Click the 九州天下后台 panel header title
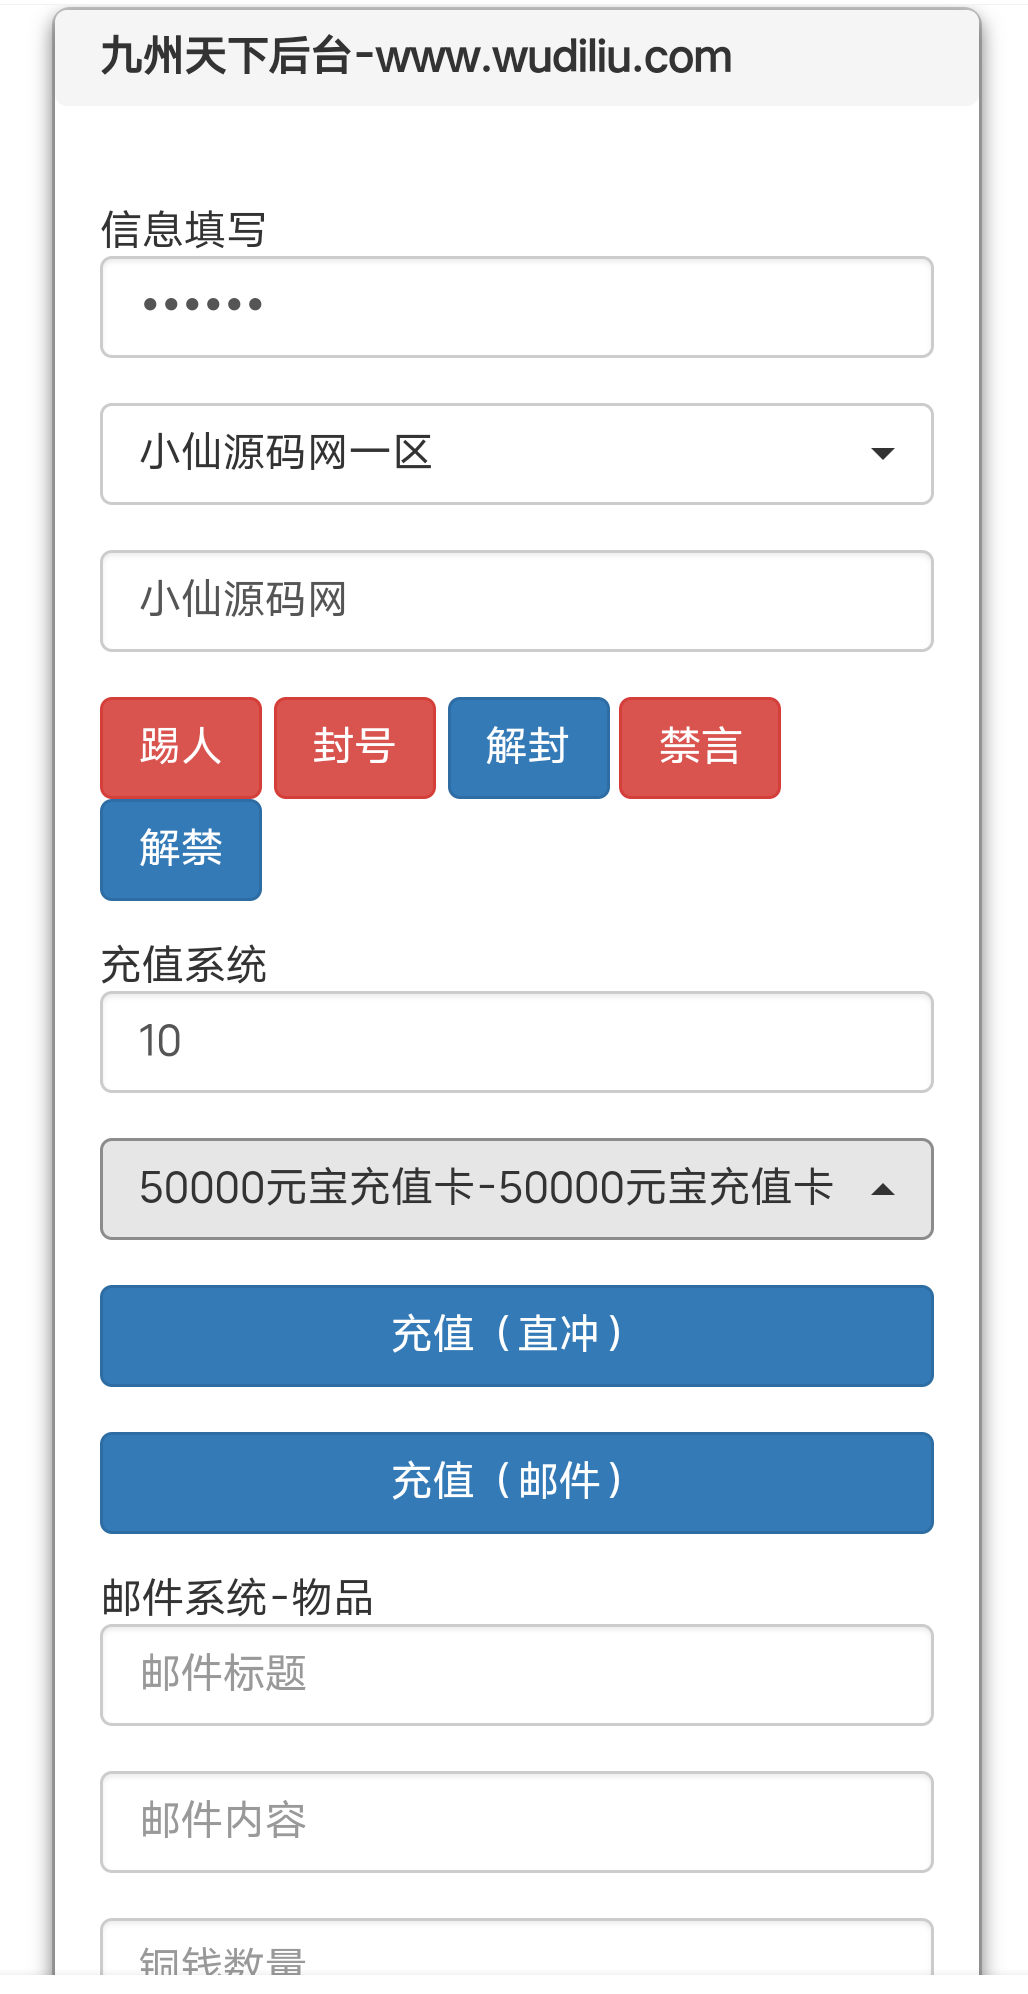This screenshot has width=1028, height=1994. 416,57
